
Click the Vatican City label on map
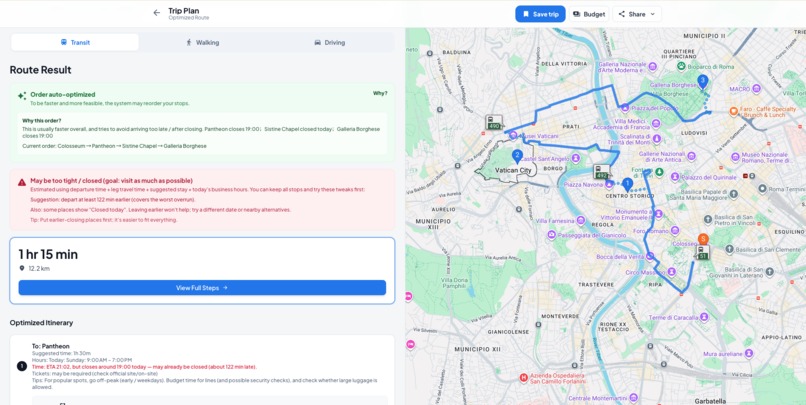pos(513,170)
